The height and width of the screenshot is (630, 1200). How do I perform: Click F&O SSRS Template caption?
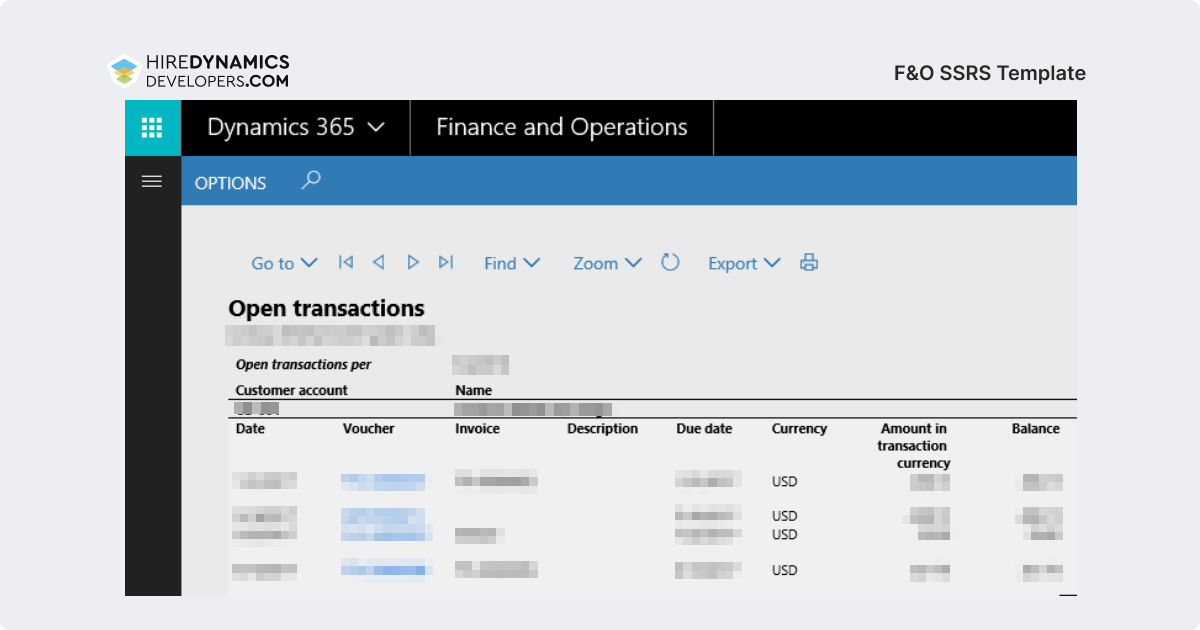point(990,73)
